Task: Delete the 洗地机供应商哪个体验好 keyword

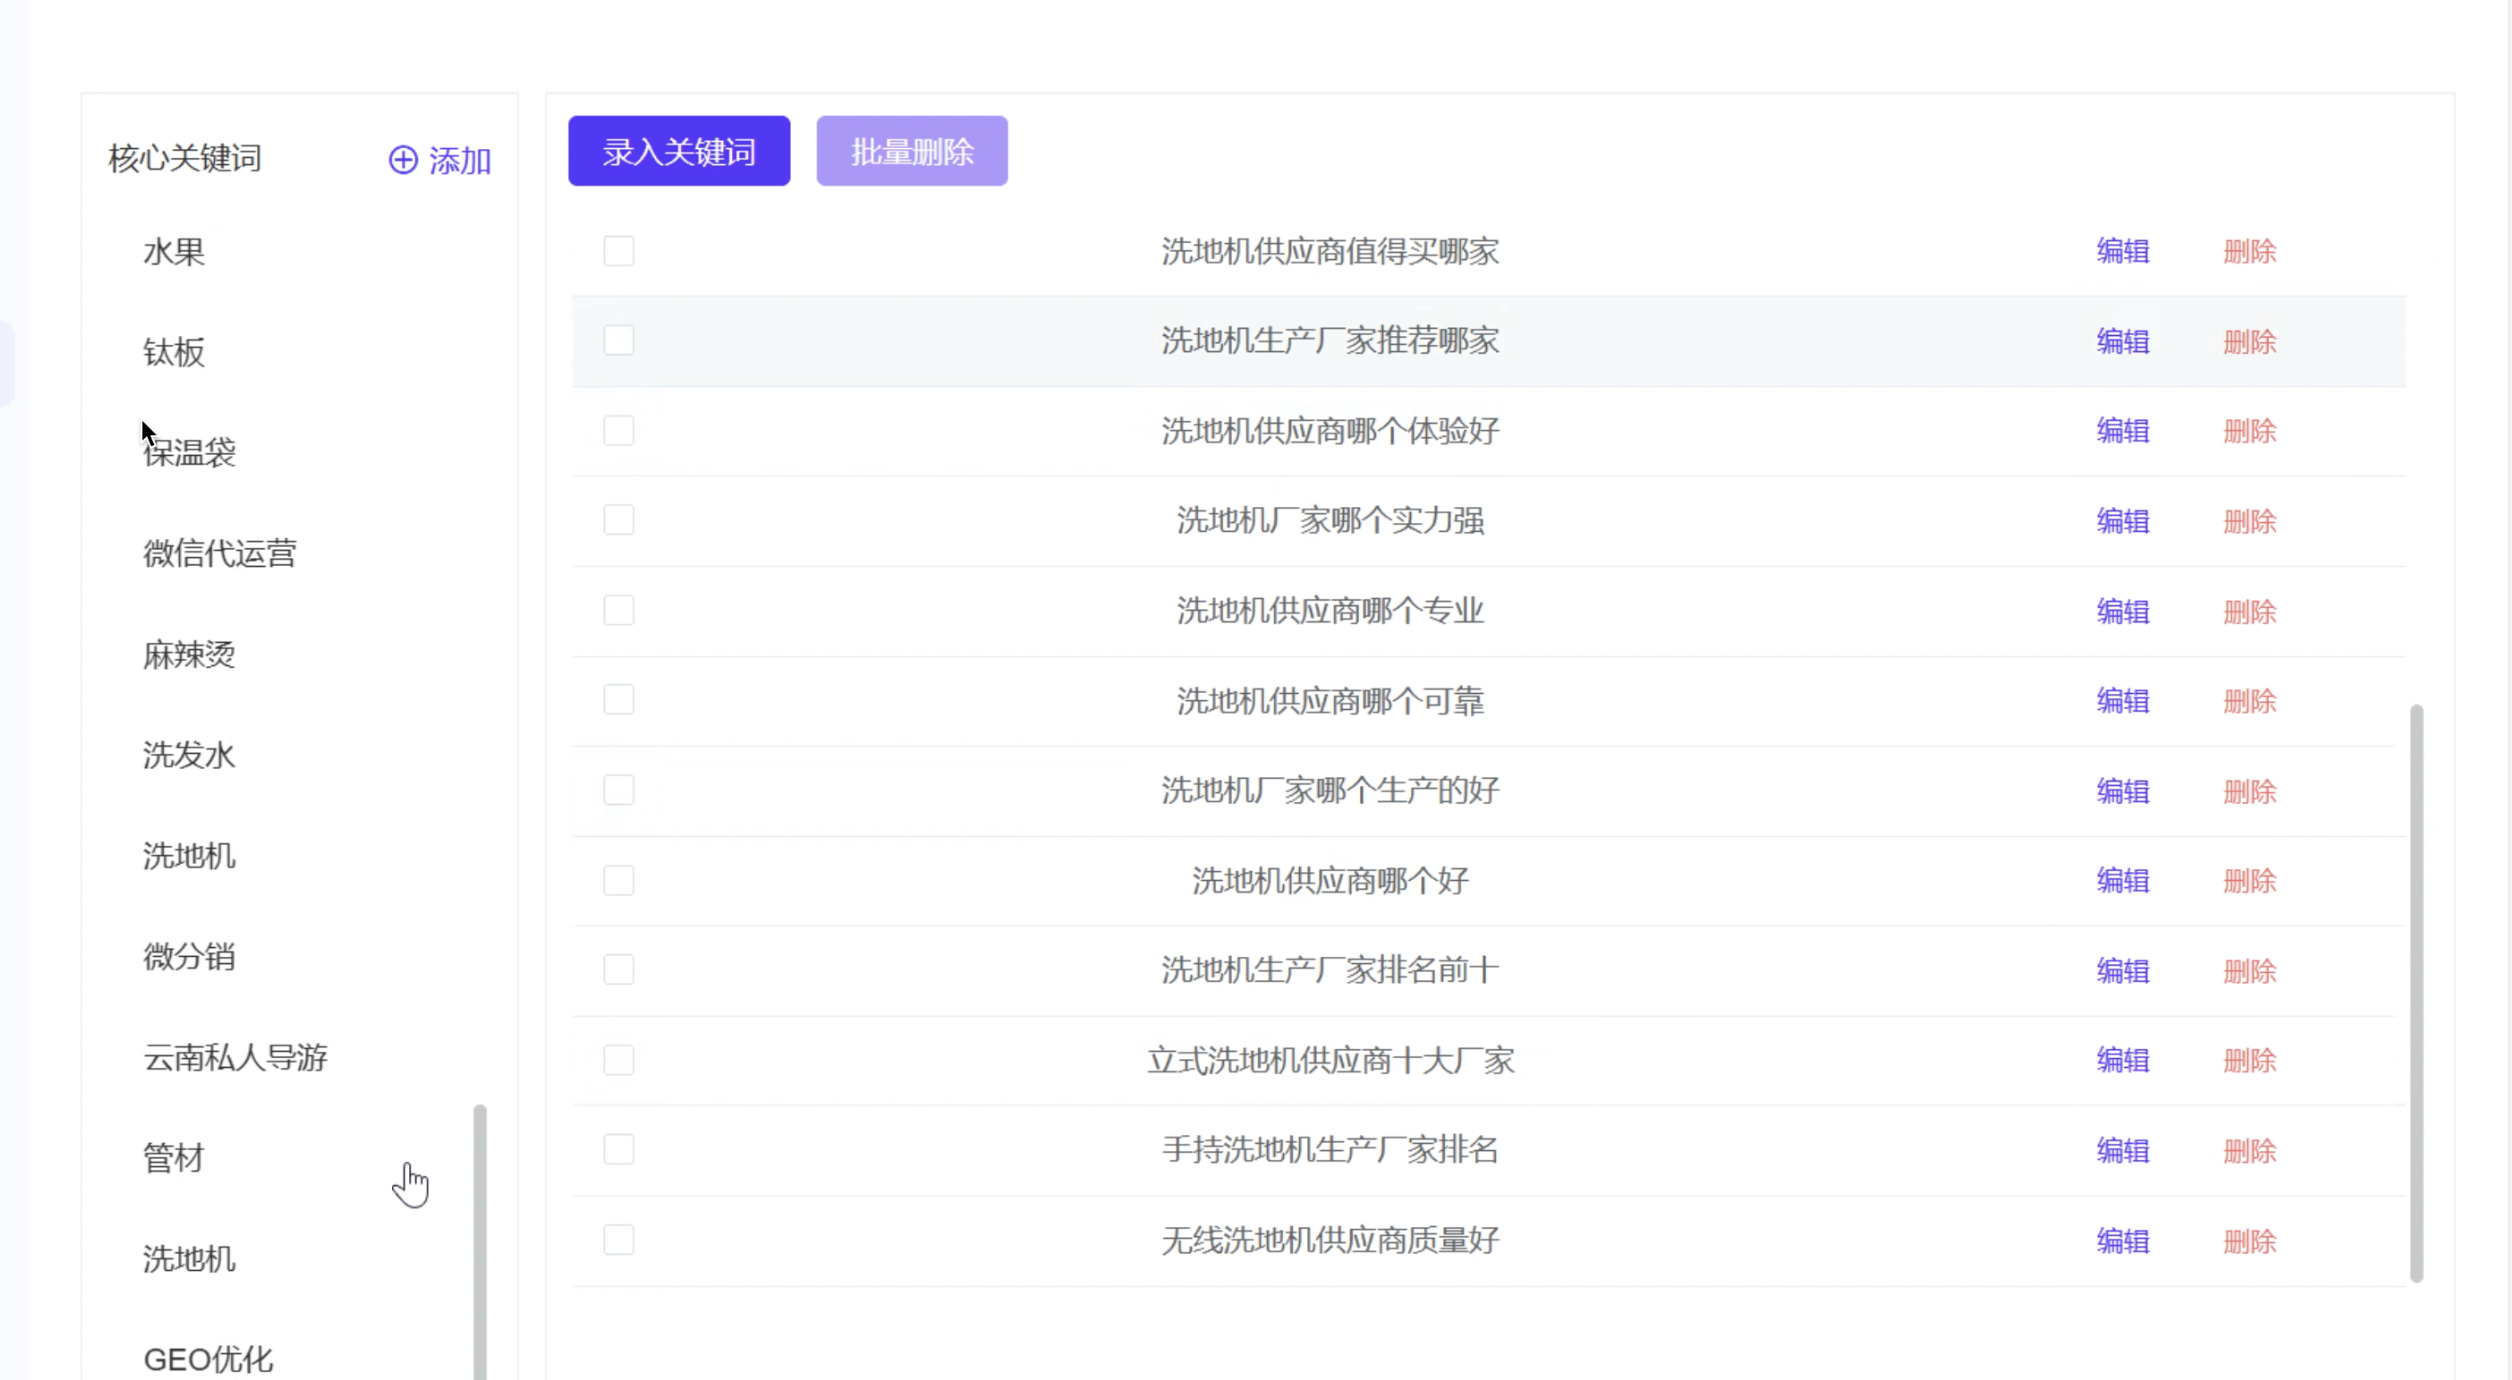Action: (2249, 431)
